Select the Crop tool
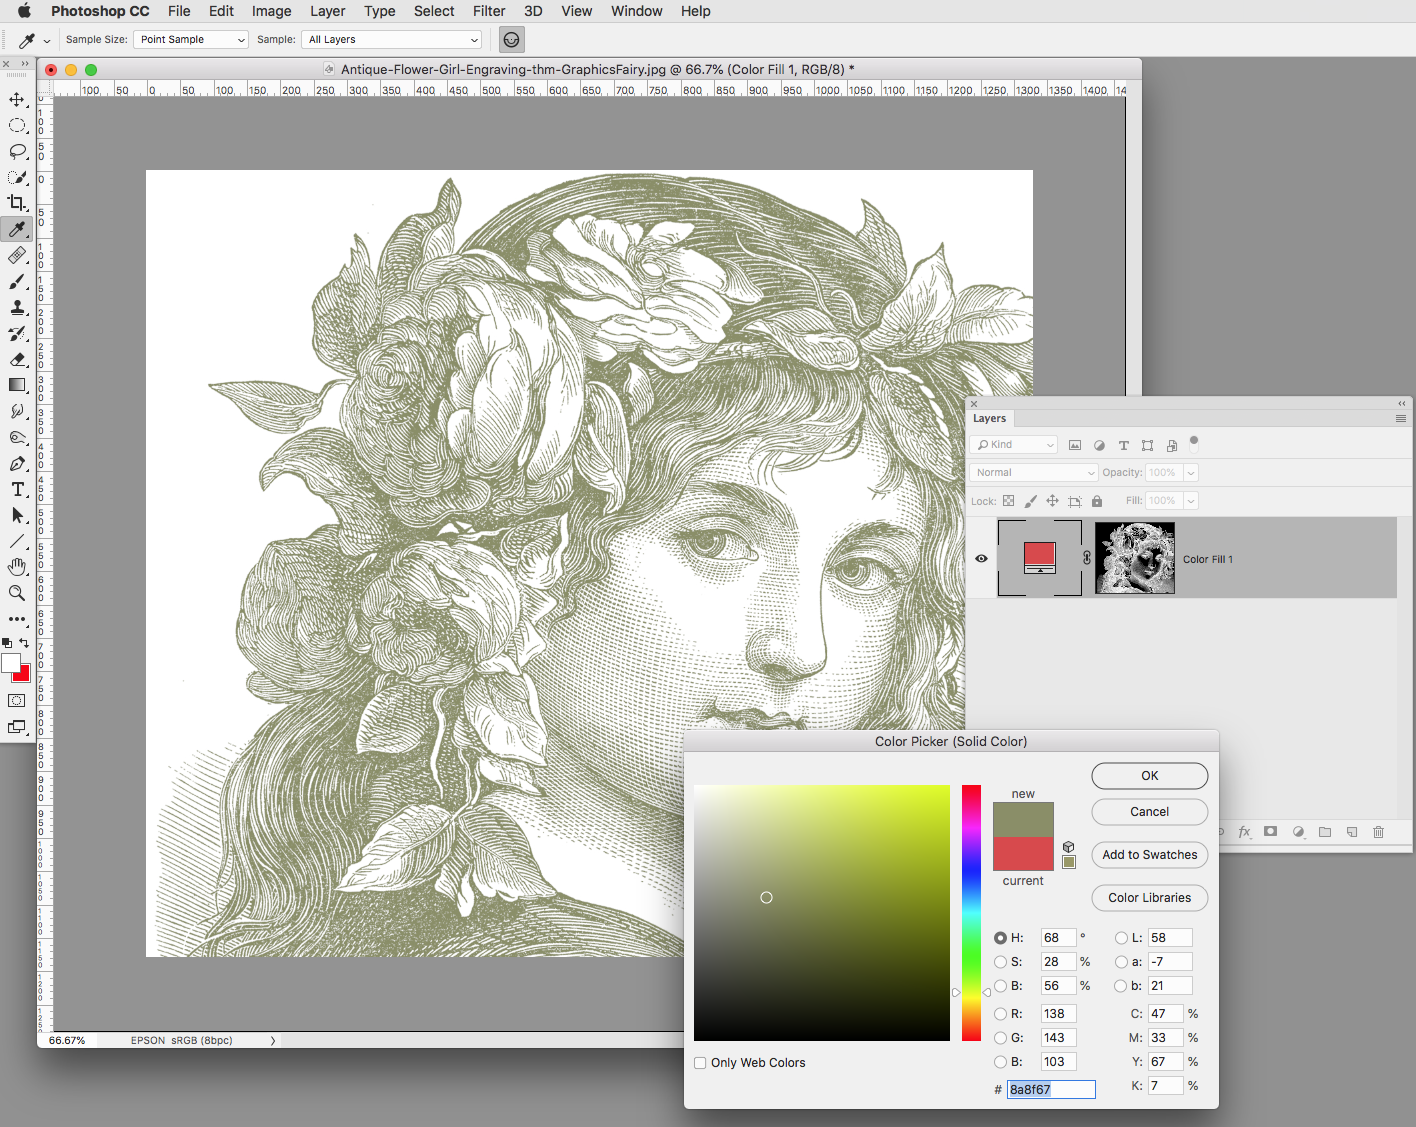Viewport: 1416px width, 1127px height. click(17, 204)
